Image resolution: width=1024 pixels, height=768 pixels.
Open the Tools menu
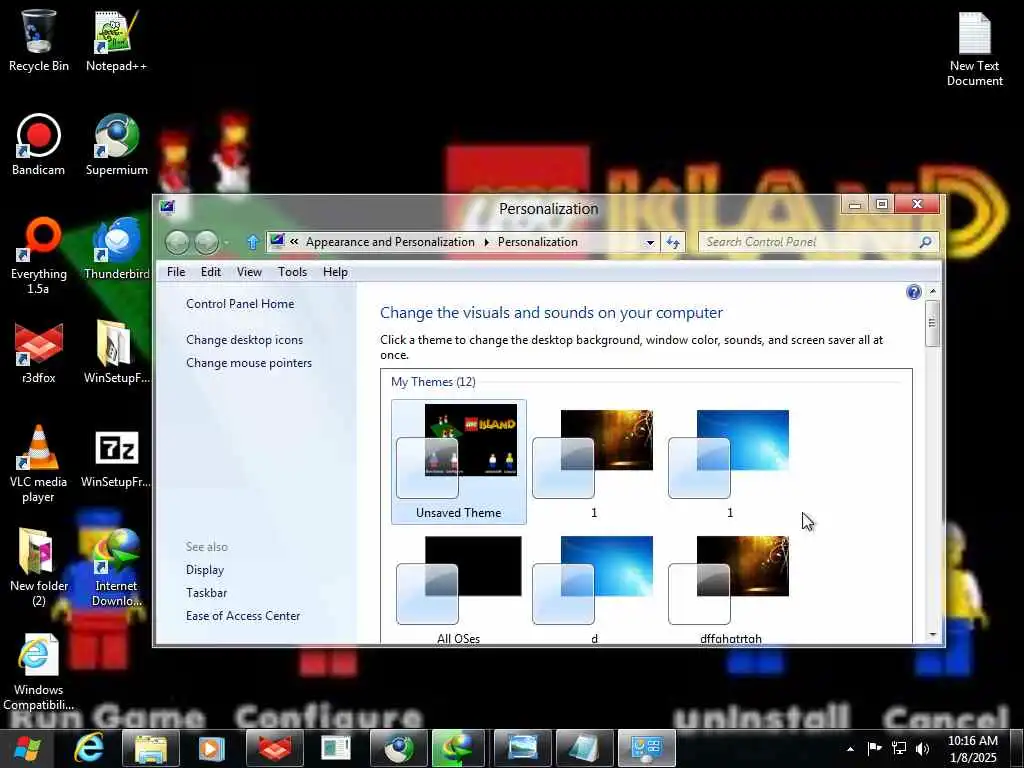292,272
